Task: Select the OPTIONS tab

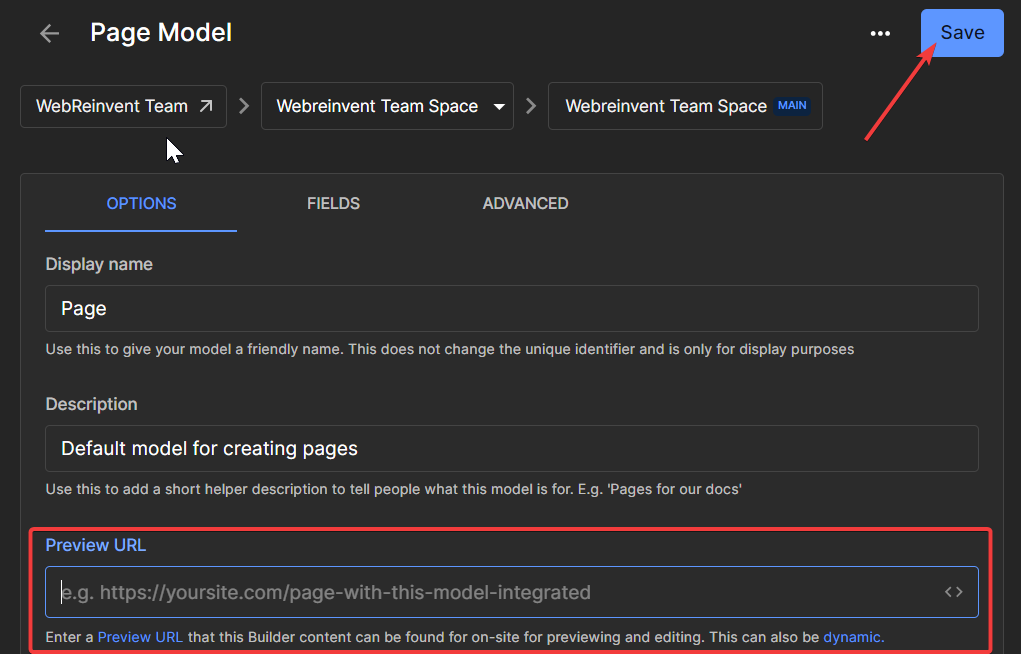Action: tap(140, 203)
